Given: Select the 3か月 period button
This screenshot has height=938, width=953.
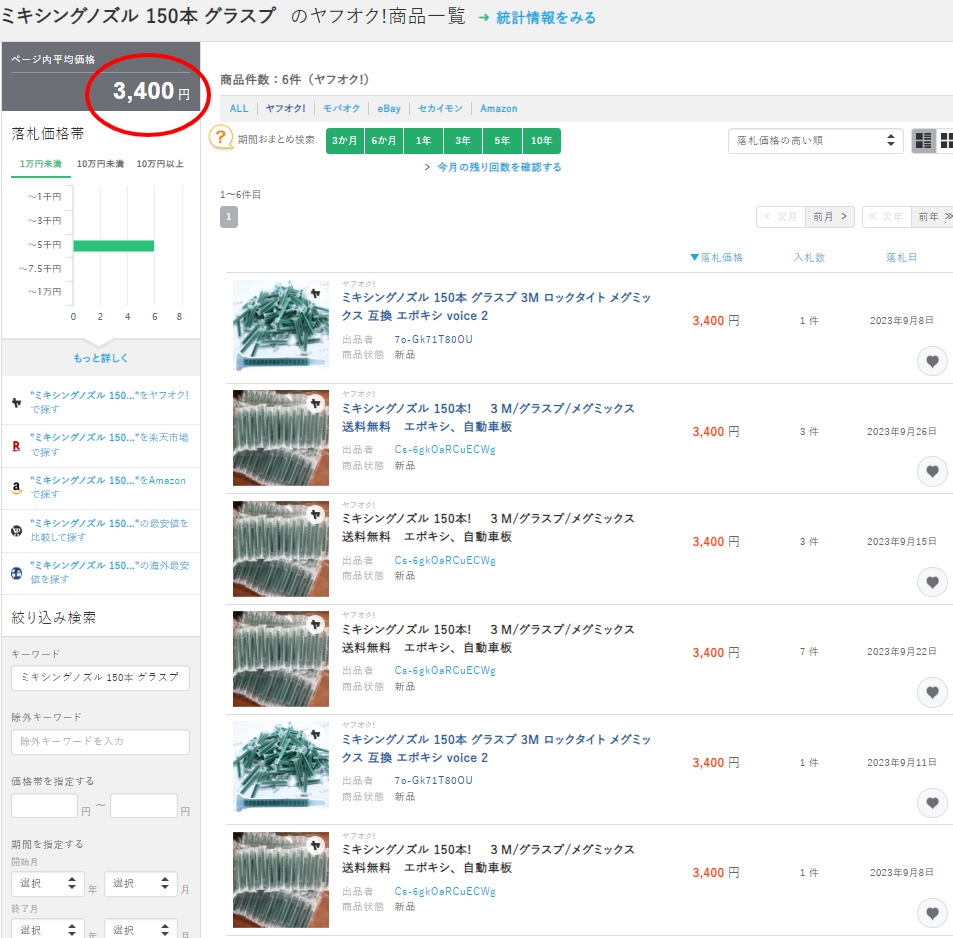Looking at the screenshot, I should tap(344, 141).
